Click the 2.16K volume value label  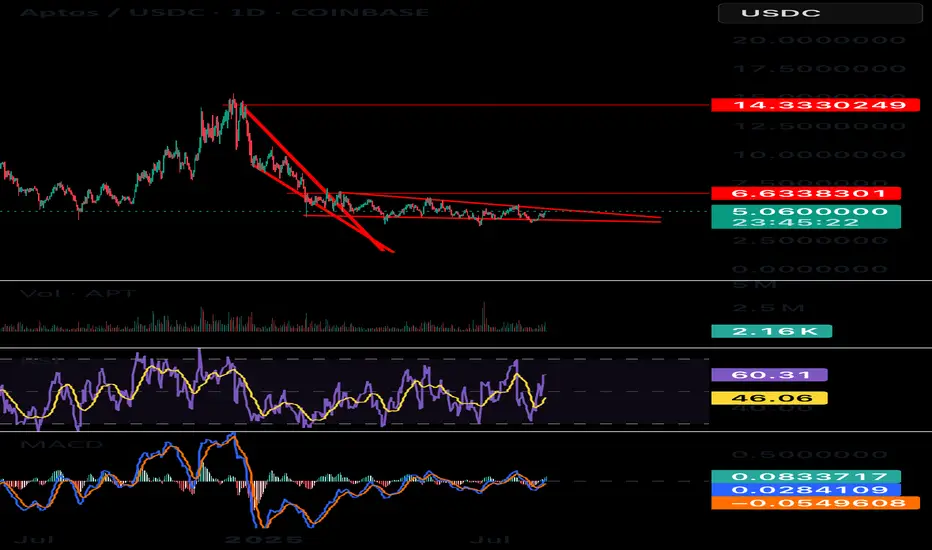pyautogui.click(x=772, y=331)
